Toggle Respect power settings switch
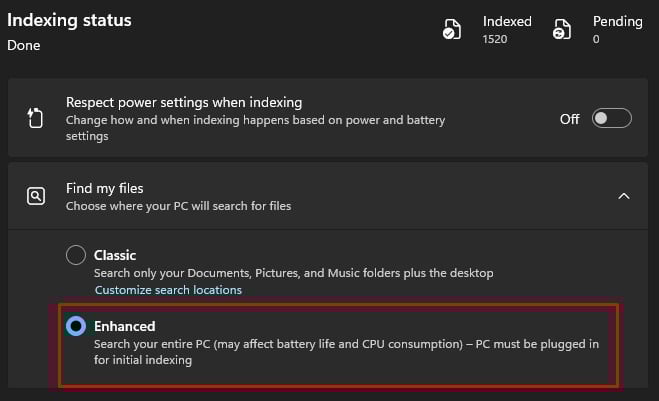The width and height of the screenshot is (659, 401). 611,119
